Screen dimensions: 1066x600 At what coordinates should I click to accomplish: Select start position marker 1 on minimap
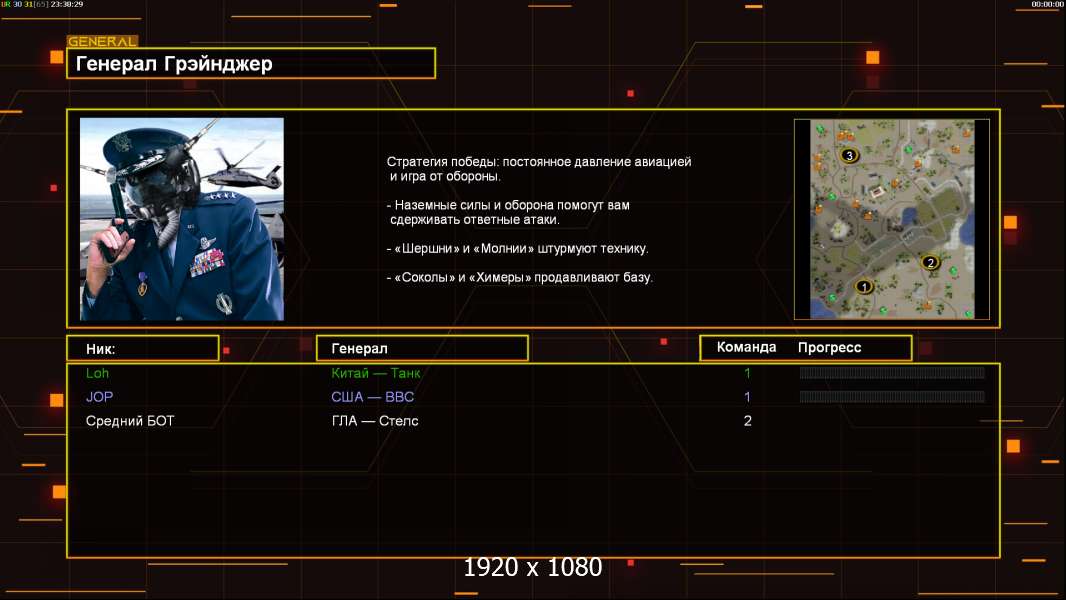(863, 287)
